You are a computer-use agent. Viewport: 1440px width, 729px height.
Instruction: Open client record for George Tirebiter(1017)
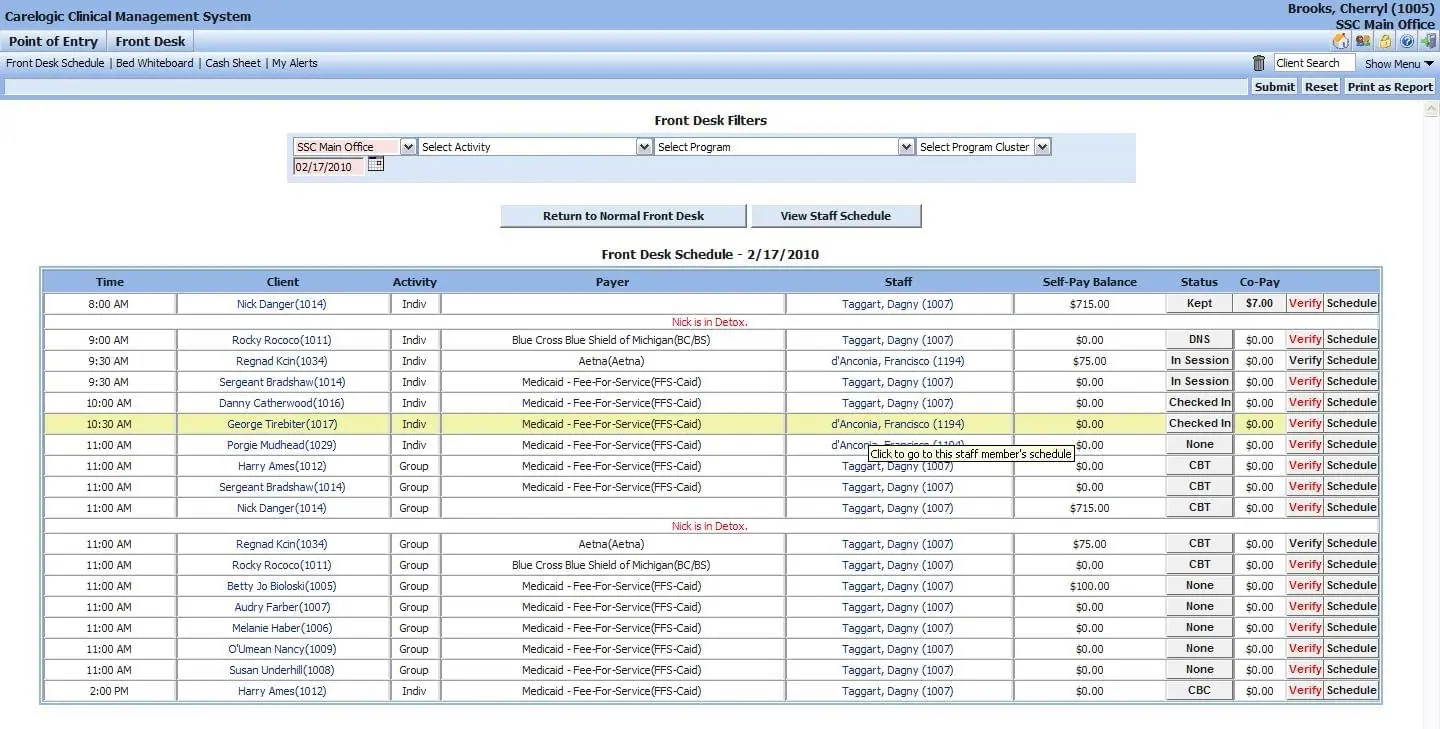[x=282, y=423]
